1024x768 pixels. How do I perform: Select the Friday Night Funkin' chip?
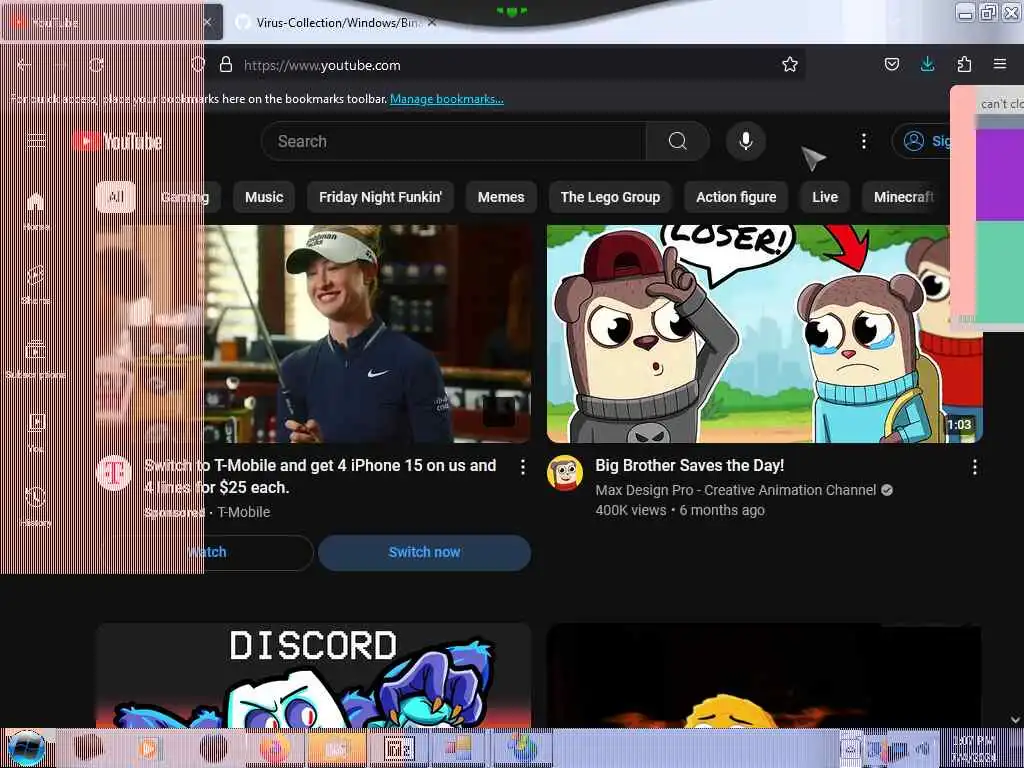[x=380, y=197]
